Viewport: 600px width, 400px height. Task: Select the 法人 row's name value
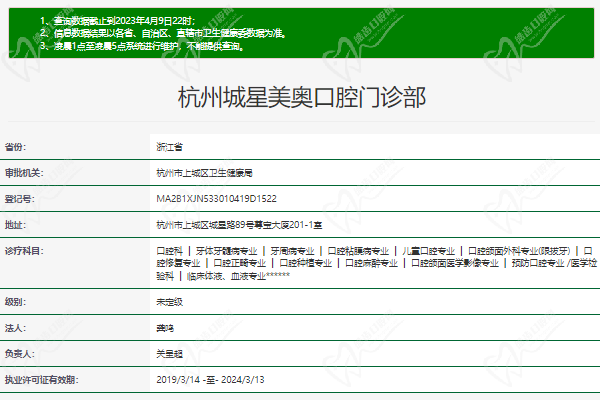tap(165, 328)
